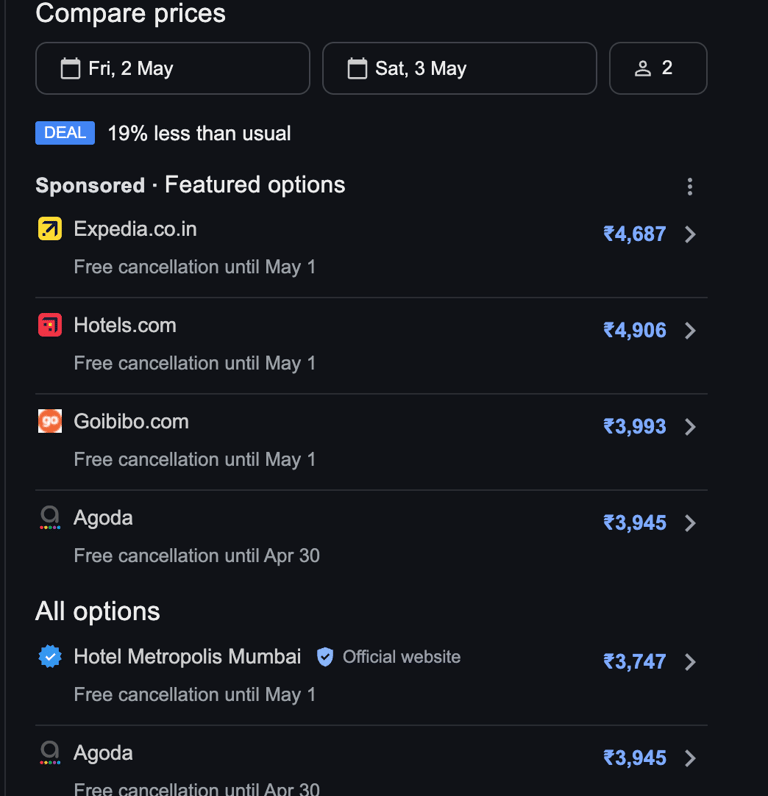The height and width of the screenshot is (796, 768).
Task: Click the Goibibo.com logo icon
Action: pos(50,421)
